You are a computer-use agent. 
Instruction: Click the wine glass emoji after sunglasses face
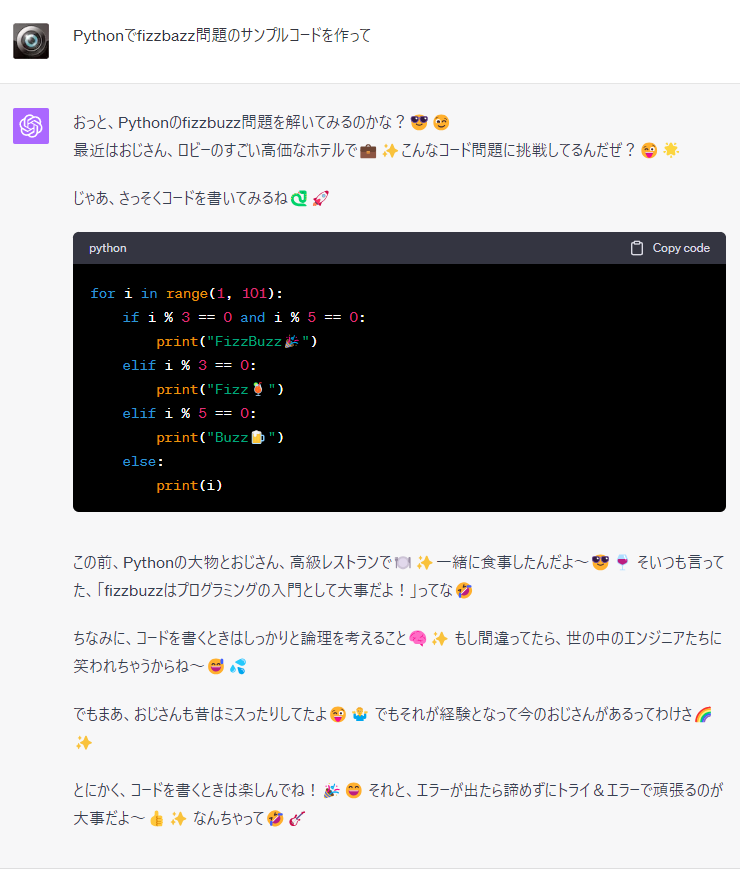[x=622, y=563]
